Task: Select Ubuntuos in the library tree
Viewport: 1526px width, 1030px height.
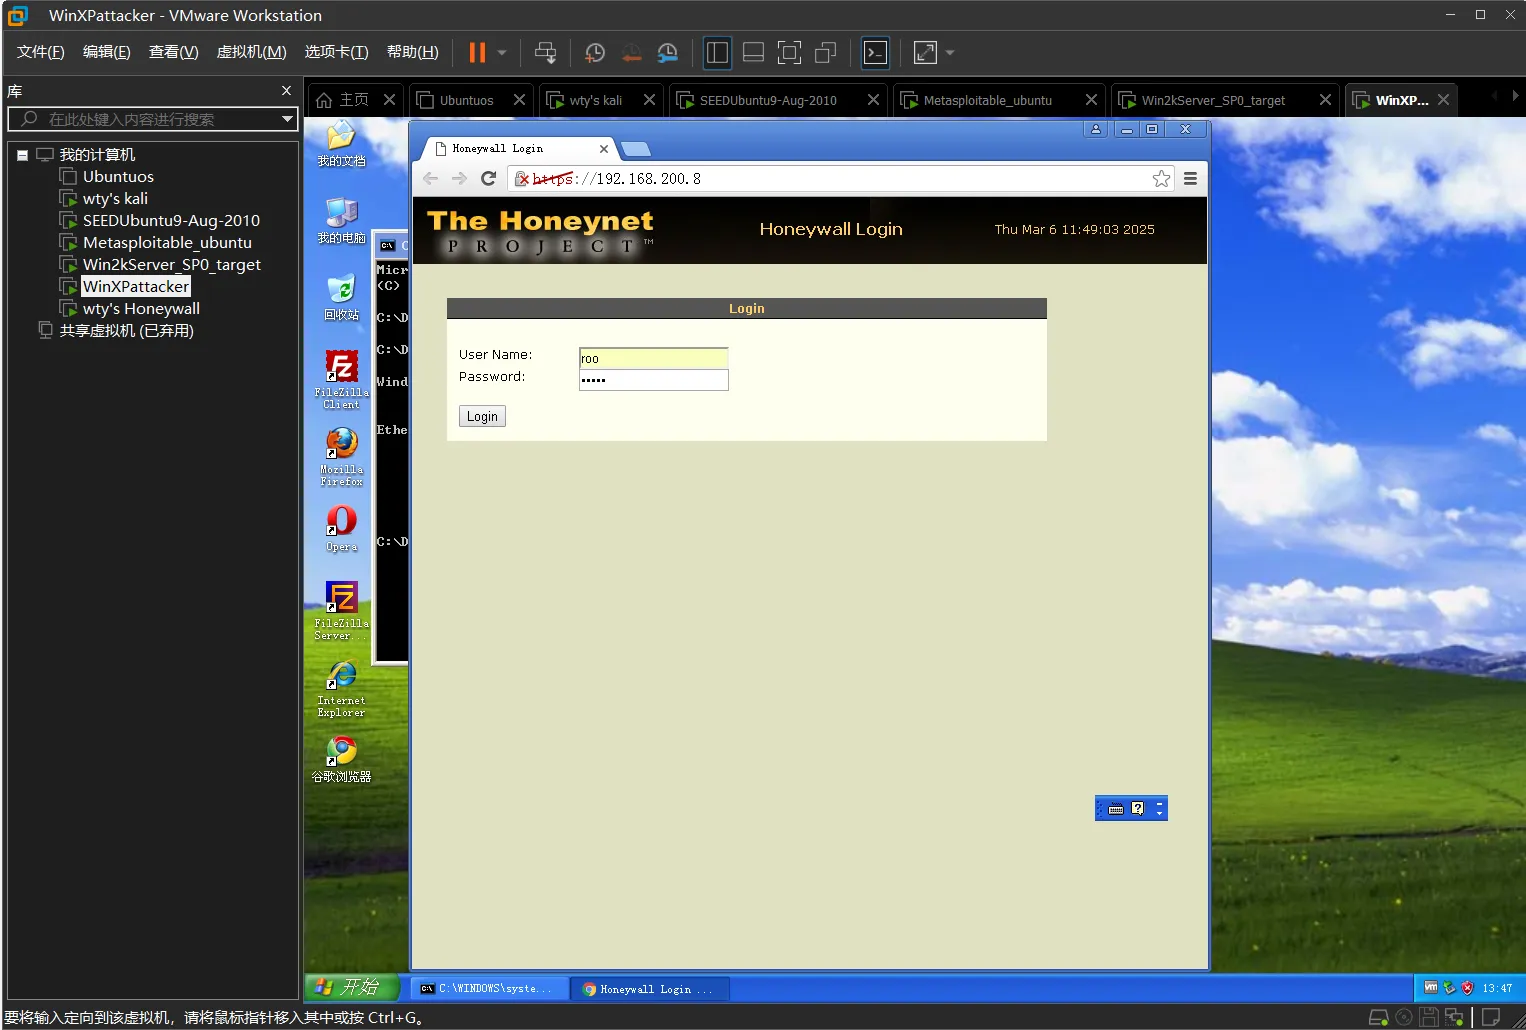Action: coord(118,177)
